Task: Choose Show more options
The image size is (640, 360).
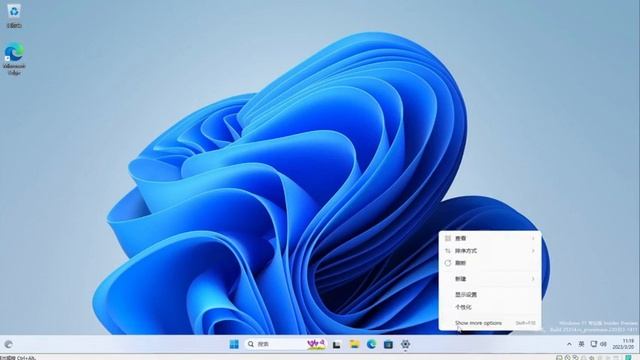Action: pyautogui.click(x=490, y=323)
